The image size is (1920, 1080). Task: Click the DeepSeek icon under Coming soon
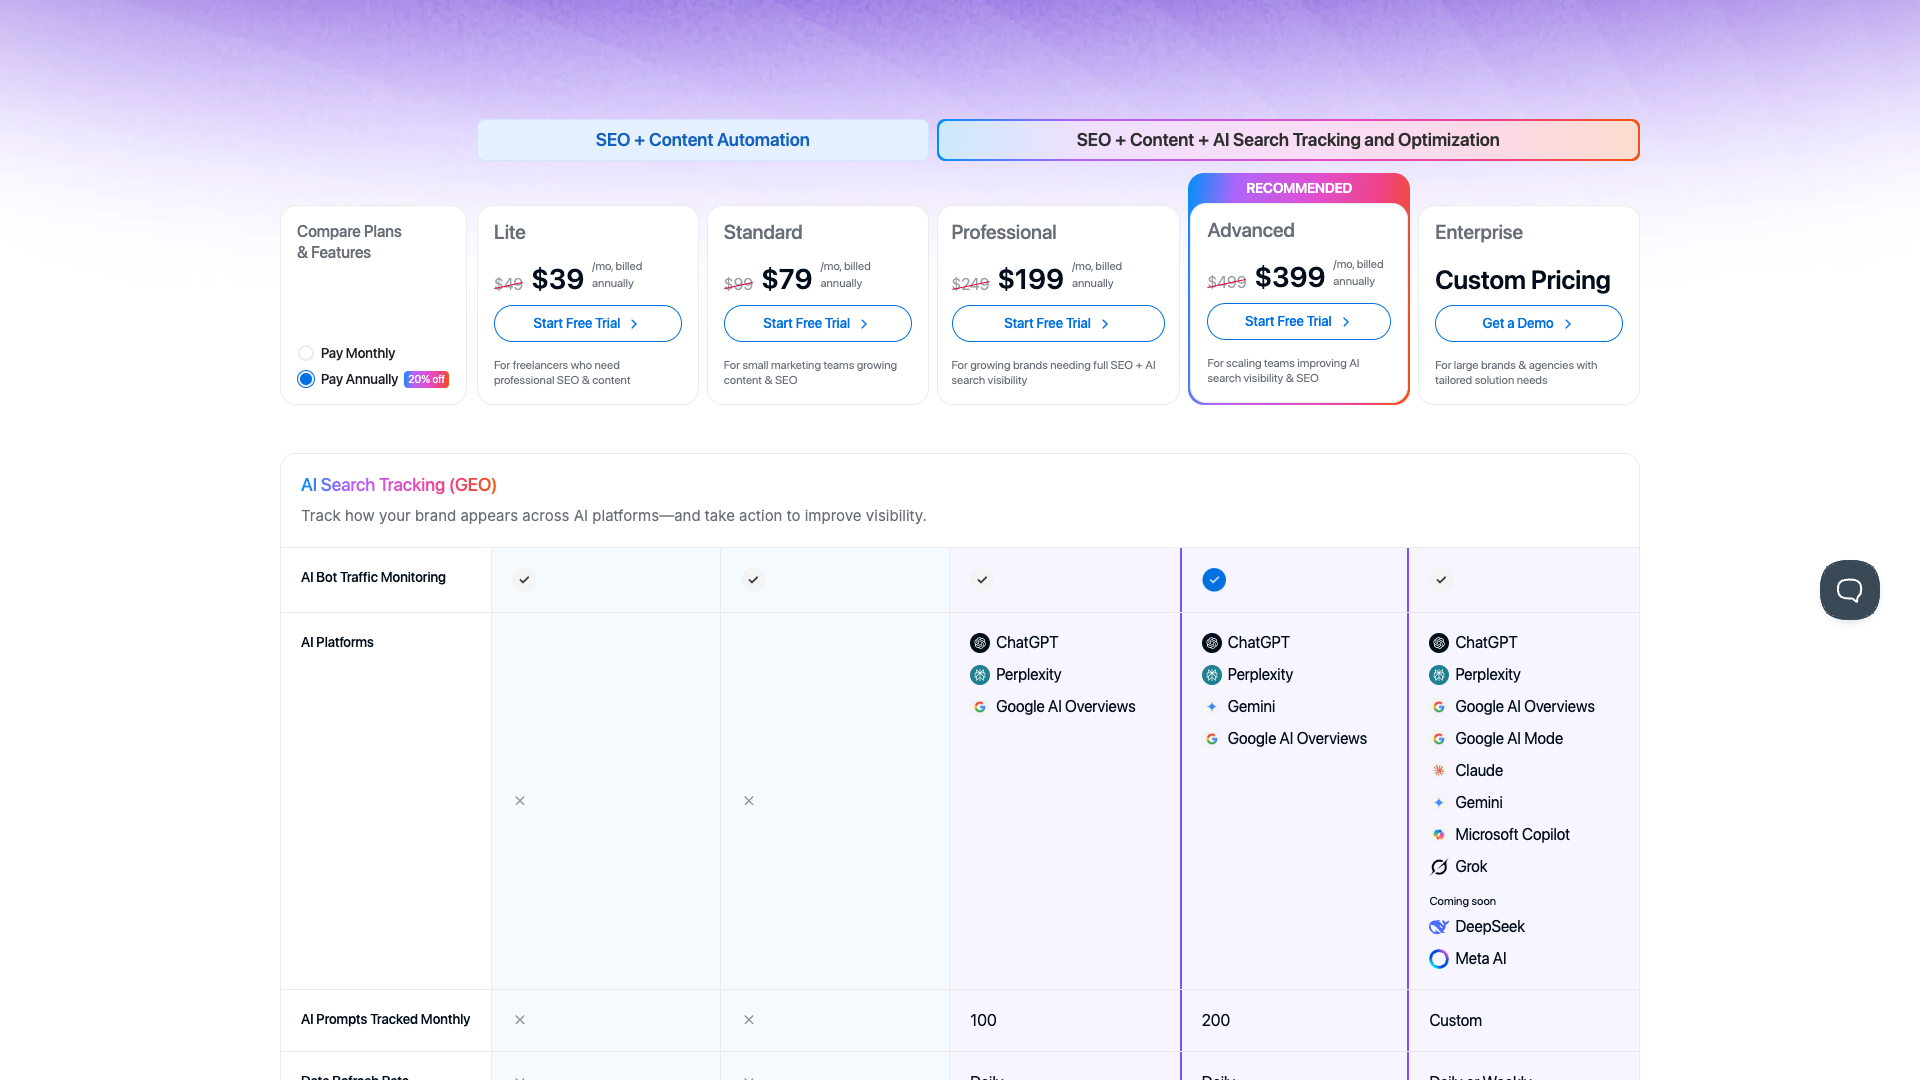[1439, 926]
